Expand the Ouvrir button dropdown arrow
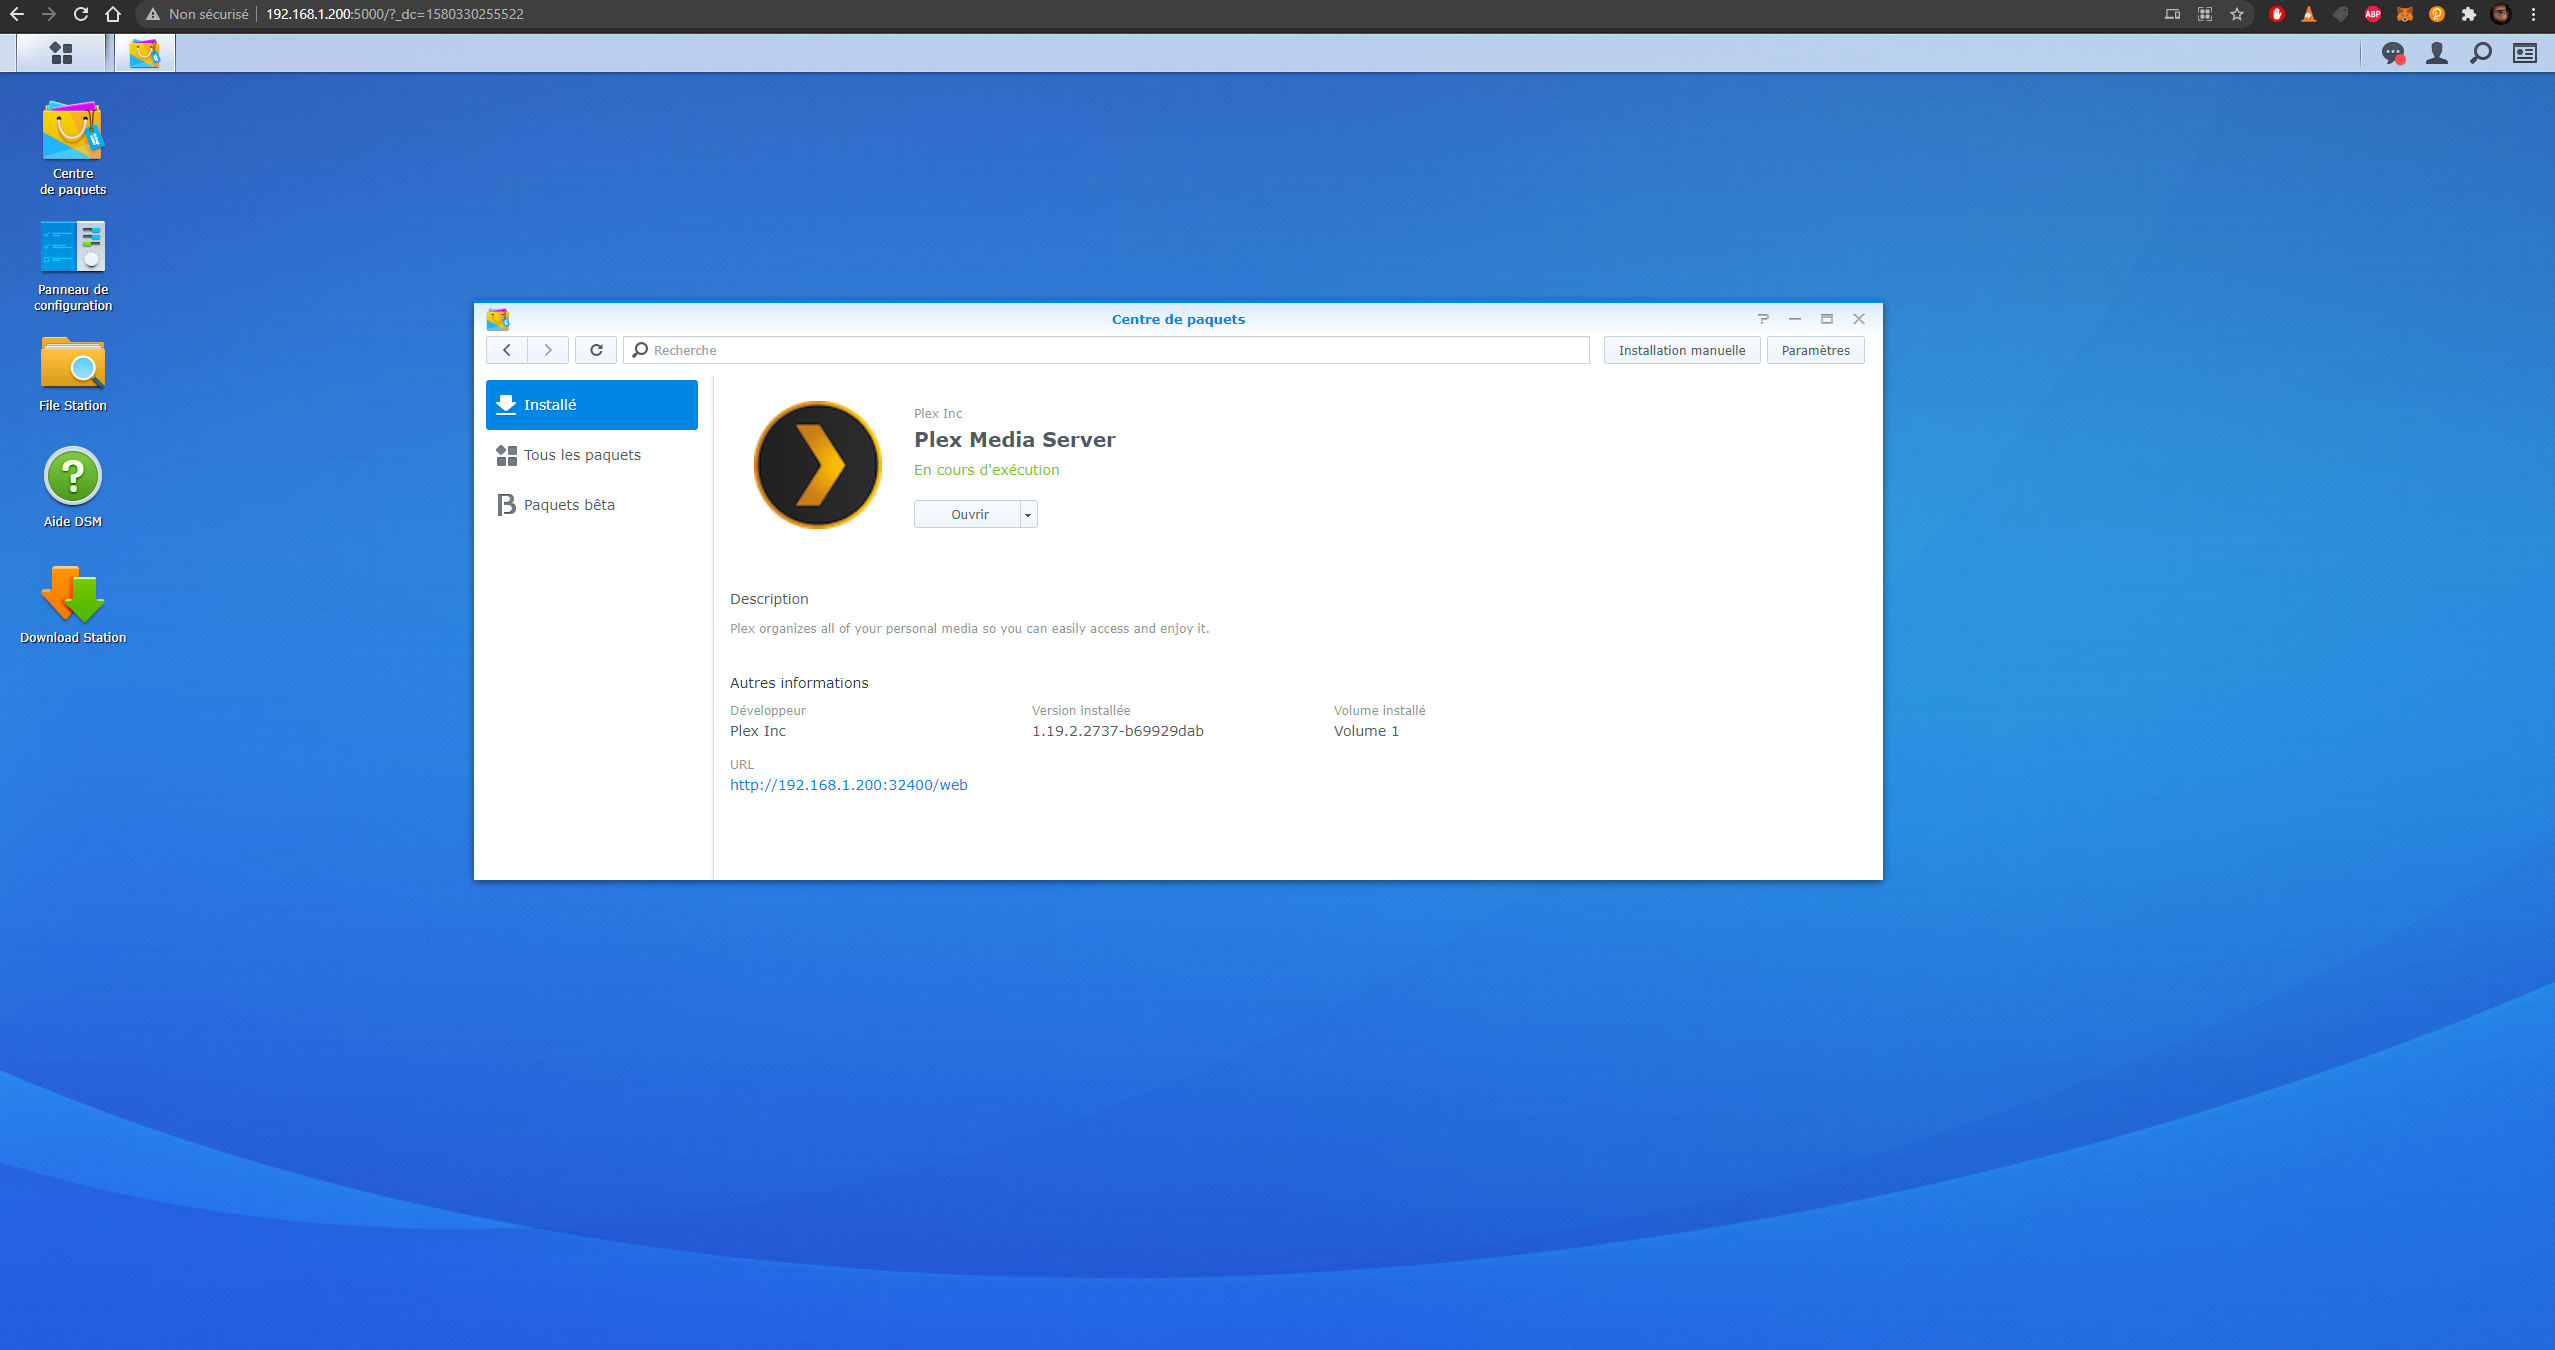 (x=1028, y=514)
